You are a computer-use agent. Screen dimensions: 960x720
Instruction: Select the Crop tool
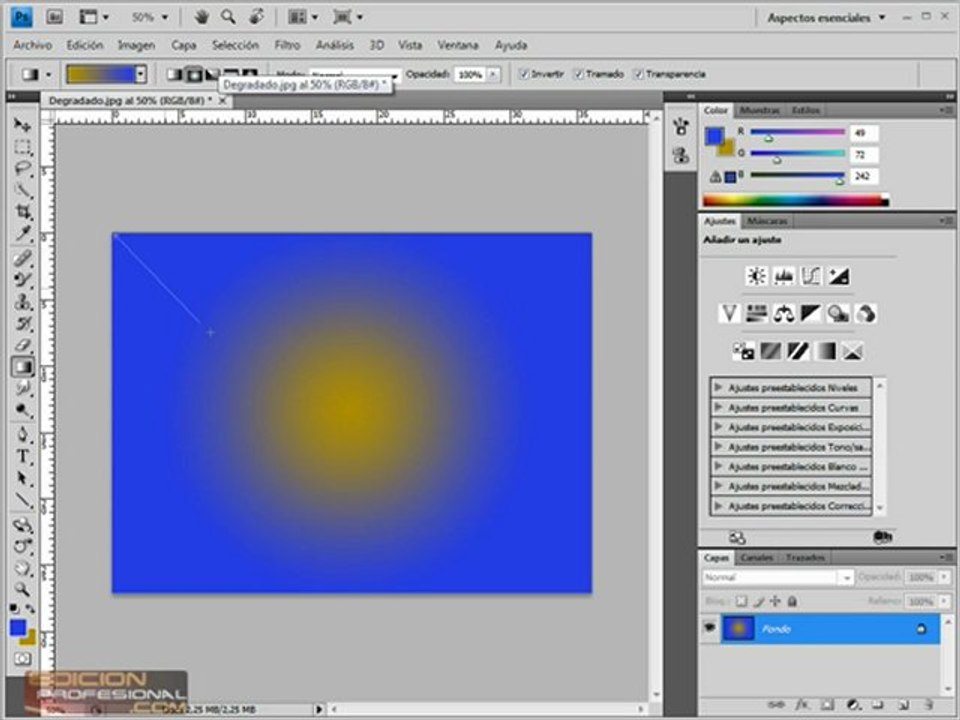pos(23,212)
